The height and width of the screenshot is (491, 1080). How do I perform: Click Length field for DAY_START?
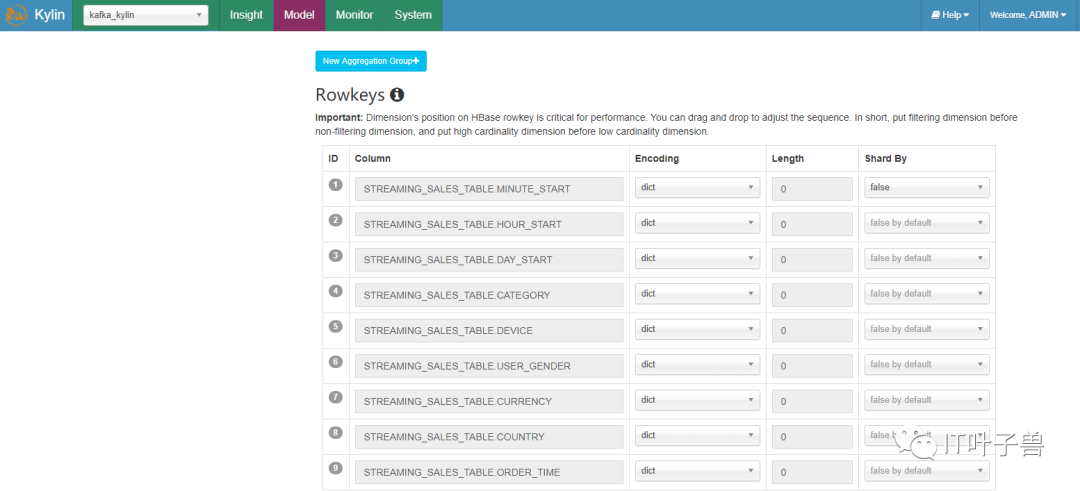click(x=812, y=260)
